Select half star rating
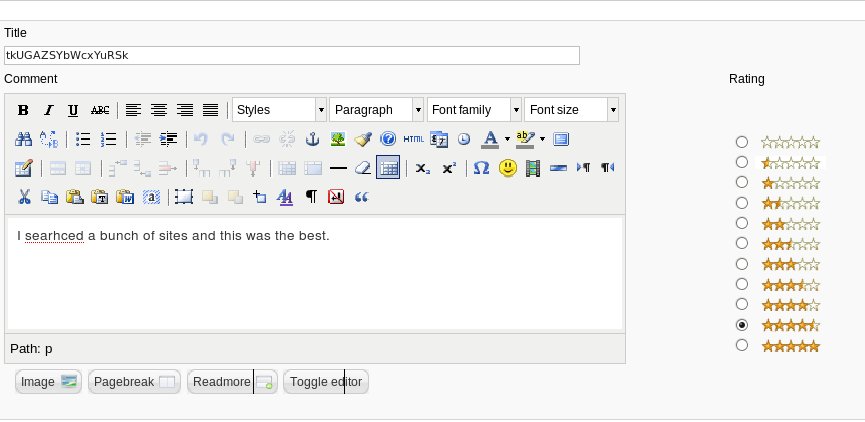The width and height of the screenshot is (865, 422). tap(742, 162)
